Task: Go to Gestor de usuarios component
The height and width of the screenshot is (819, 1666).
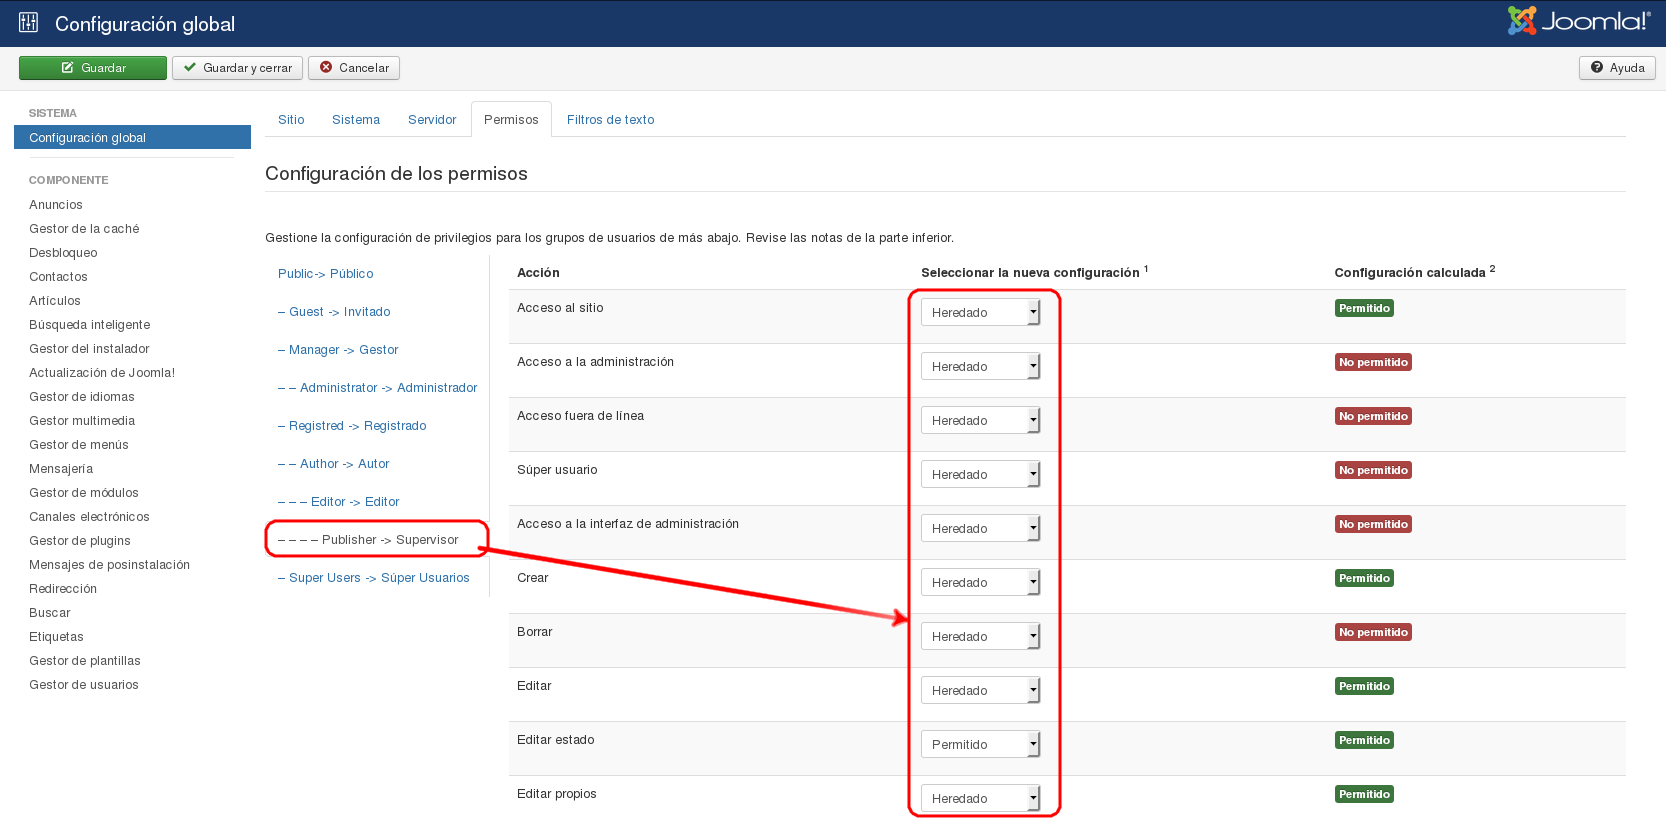Action: coord(84,685)
